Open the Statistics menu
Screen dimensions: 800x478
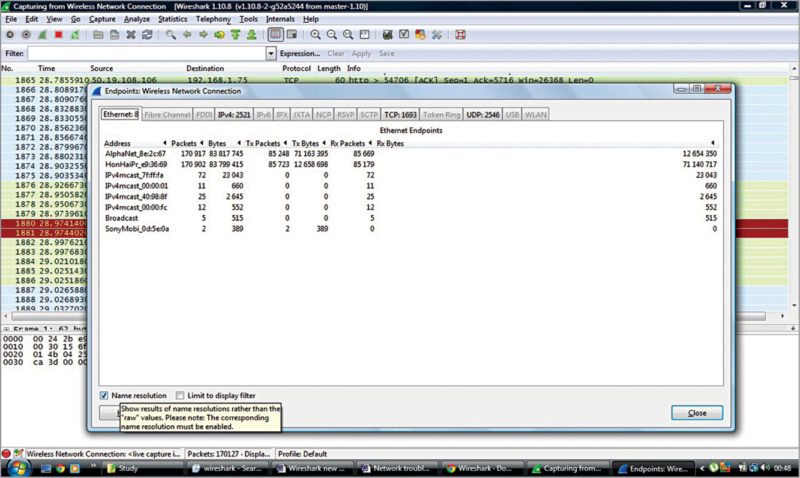click(172, 19)
